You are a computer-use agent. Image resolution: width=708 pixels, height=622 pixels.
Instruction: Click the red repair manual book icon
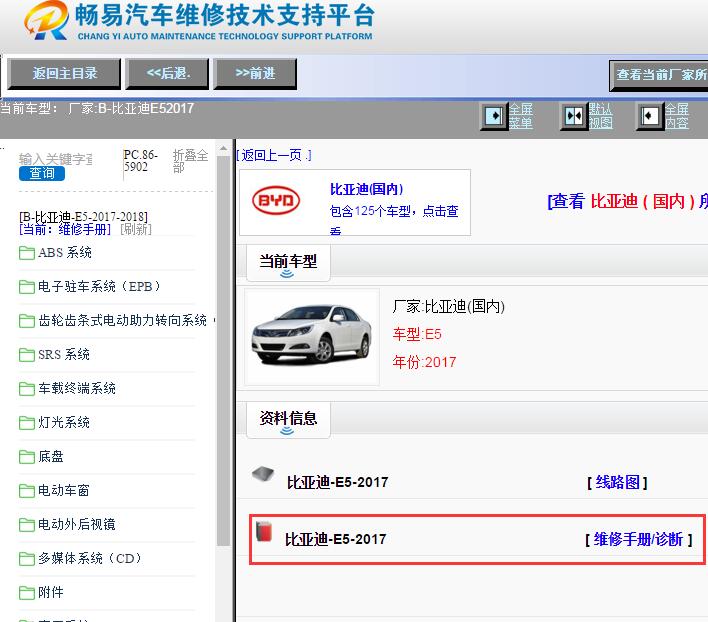(264, 531)
